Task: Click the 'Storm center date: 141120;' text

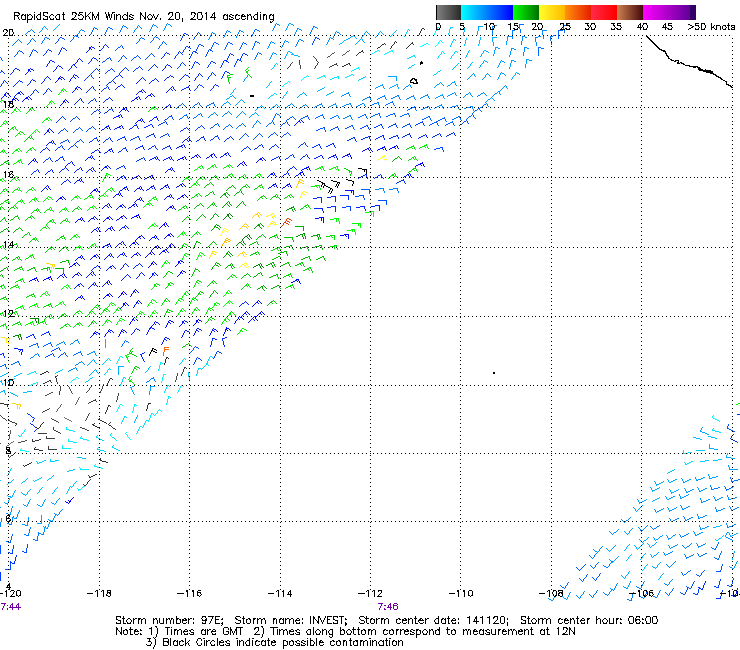Action: [x=433, y=620]
